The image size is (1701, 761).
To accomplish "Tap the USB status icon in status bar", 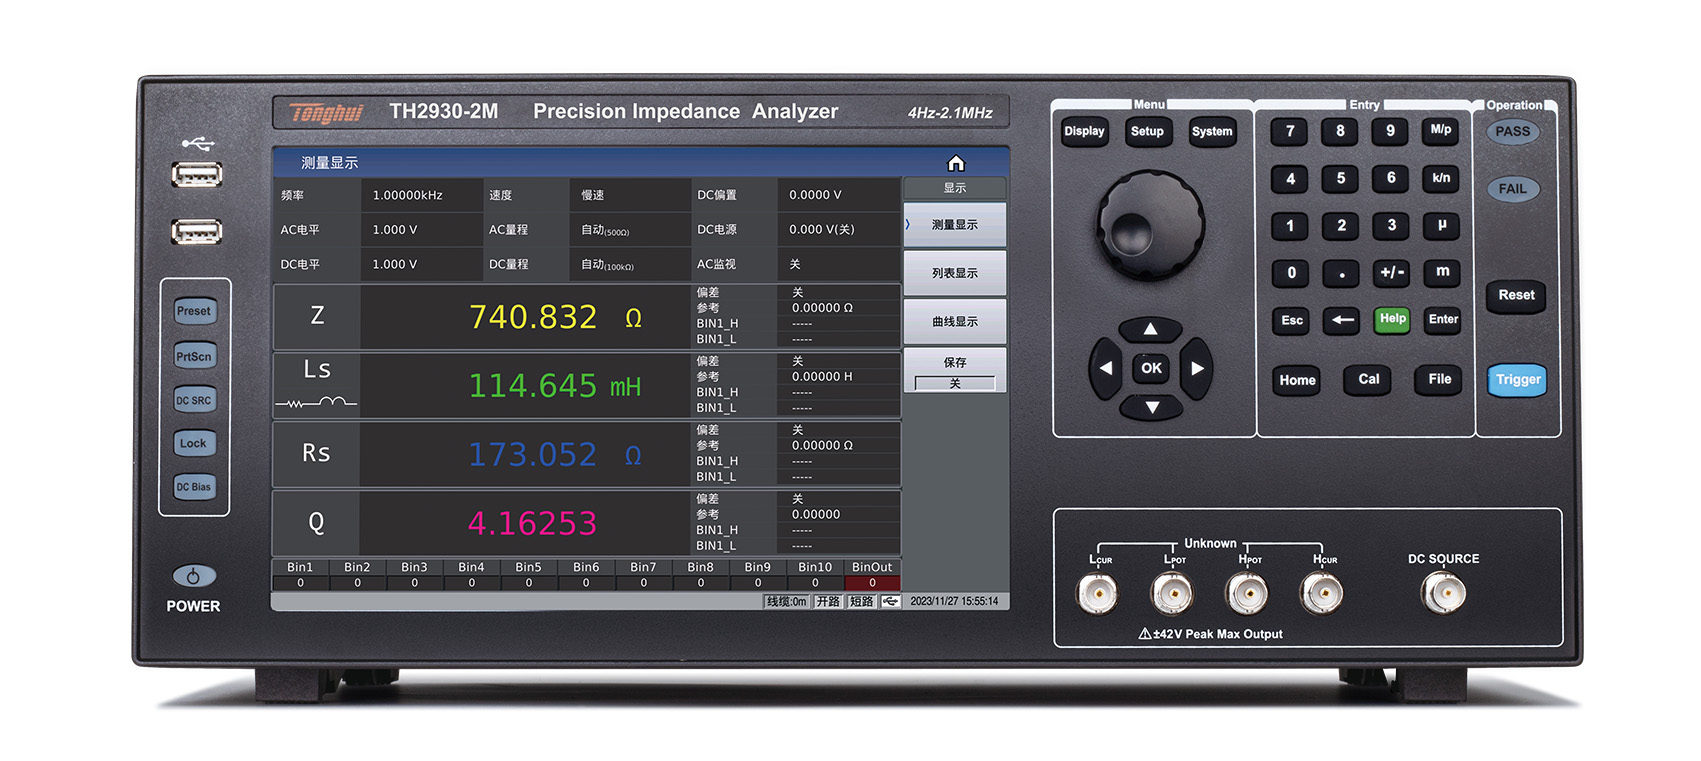I will [890, 601].
